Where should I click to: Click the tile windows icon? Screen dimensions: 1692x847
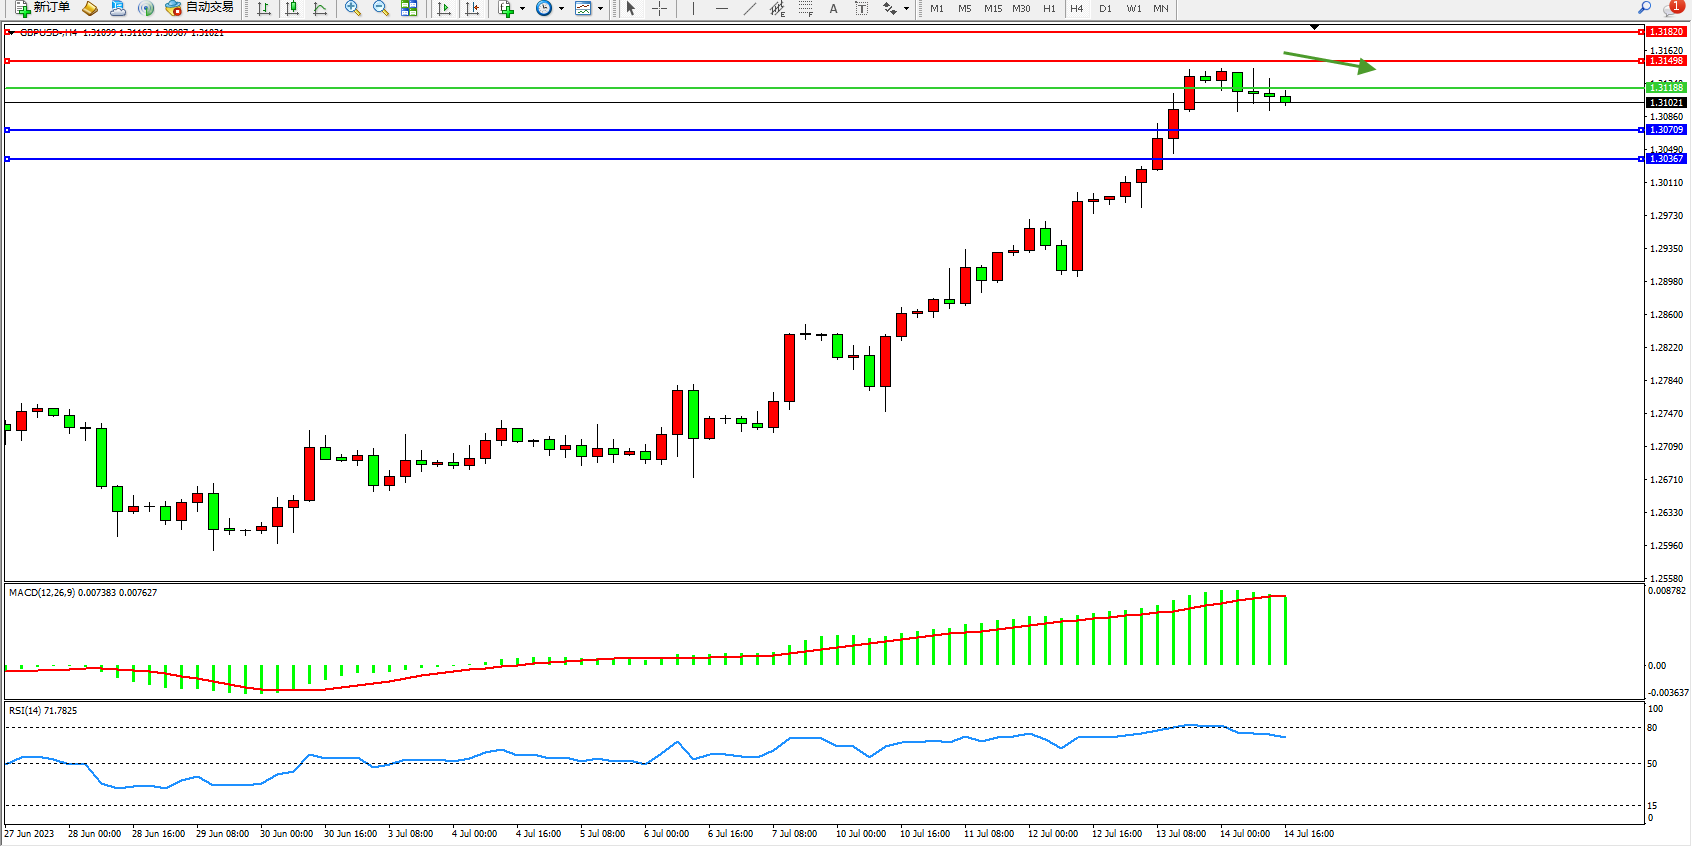[x=409, y=8]
